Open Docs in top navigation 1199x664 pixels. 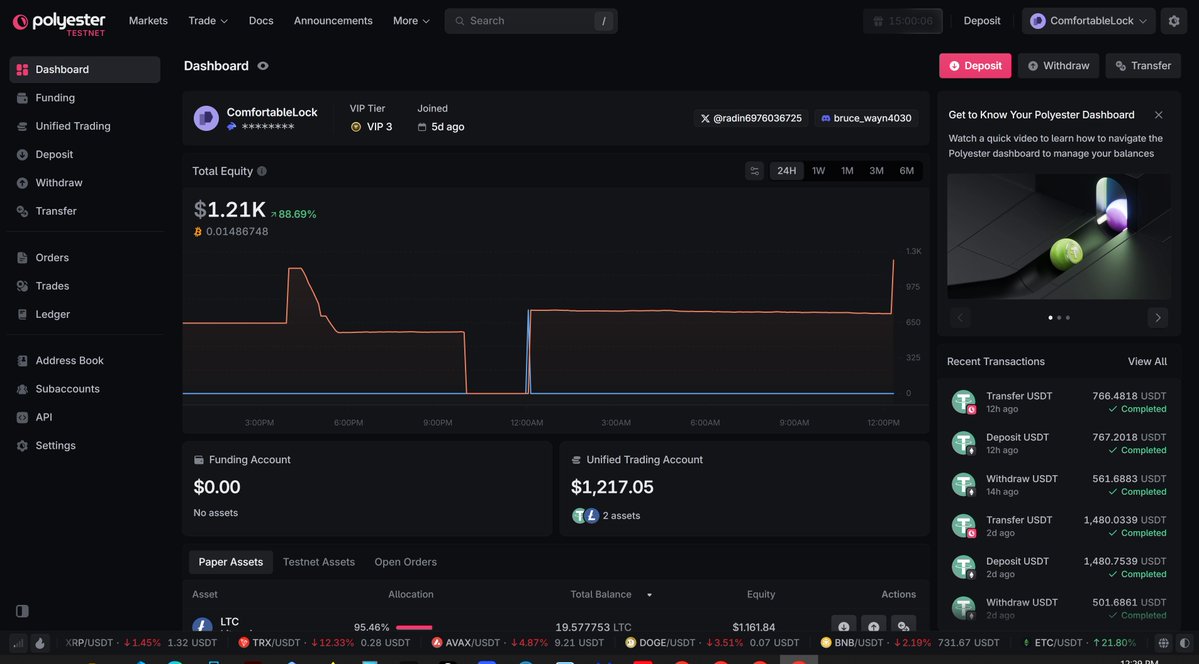261,21
